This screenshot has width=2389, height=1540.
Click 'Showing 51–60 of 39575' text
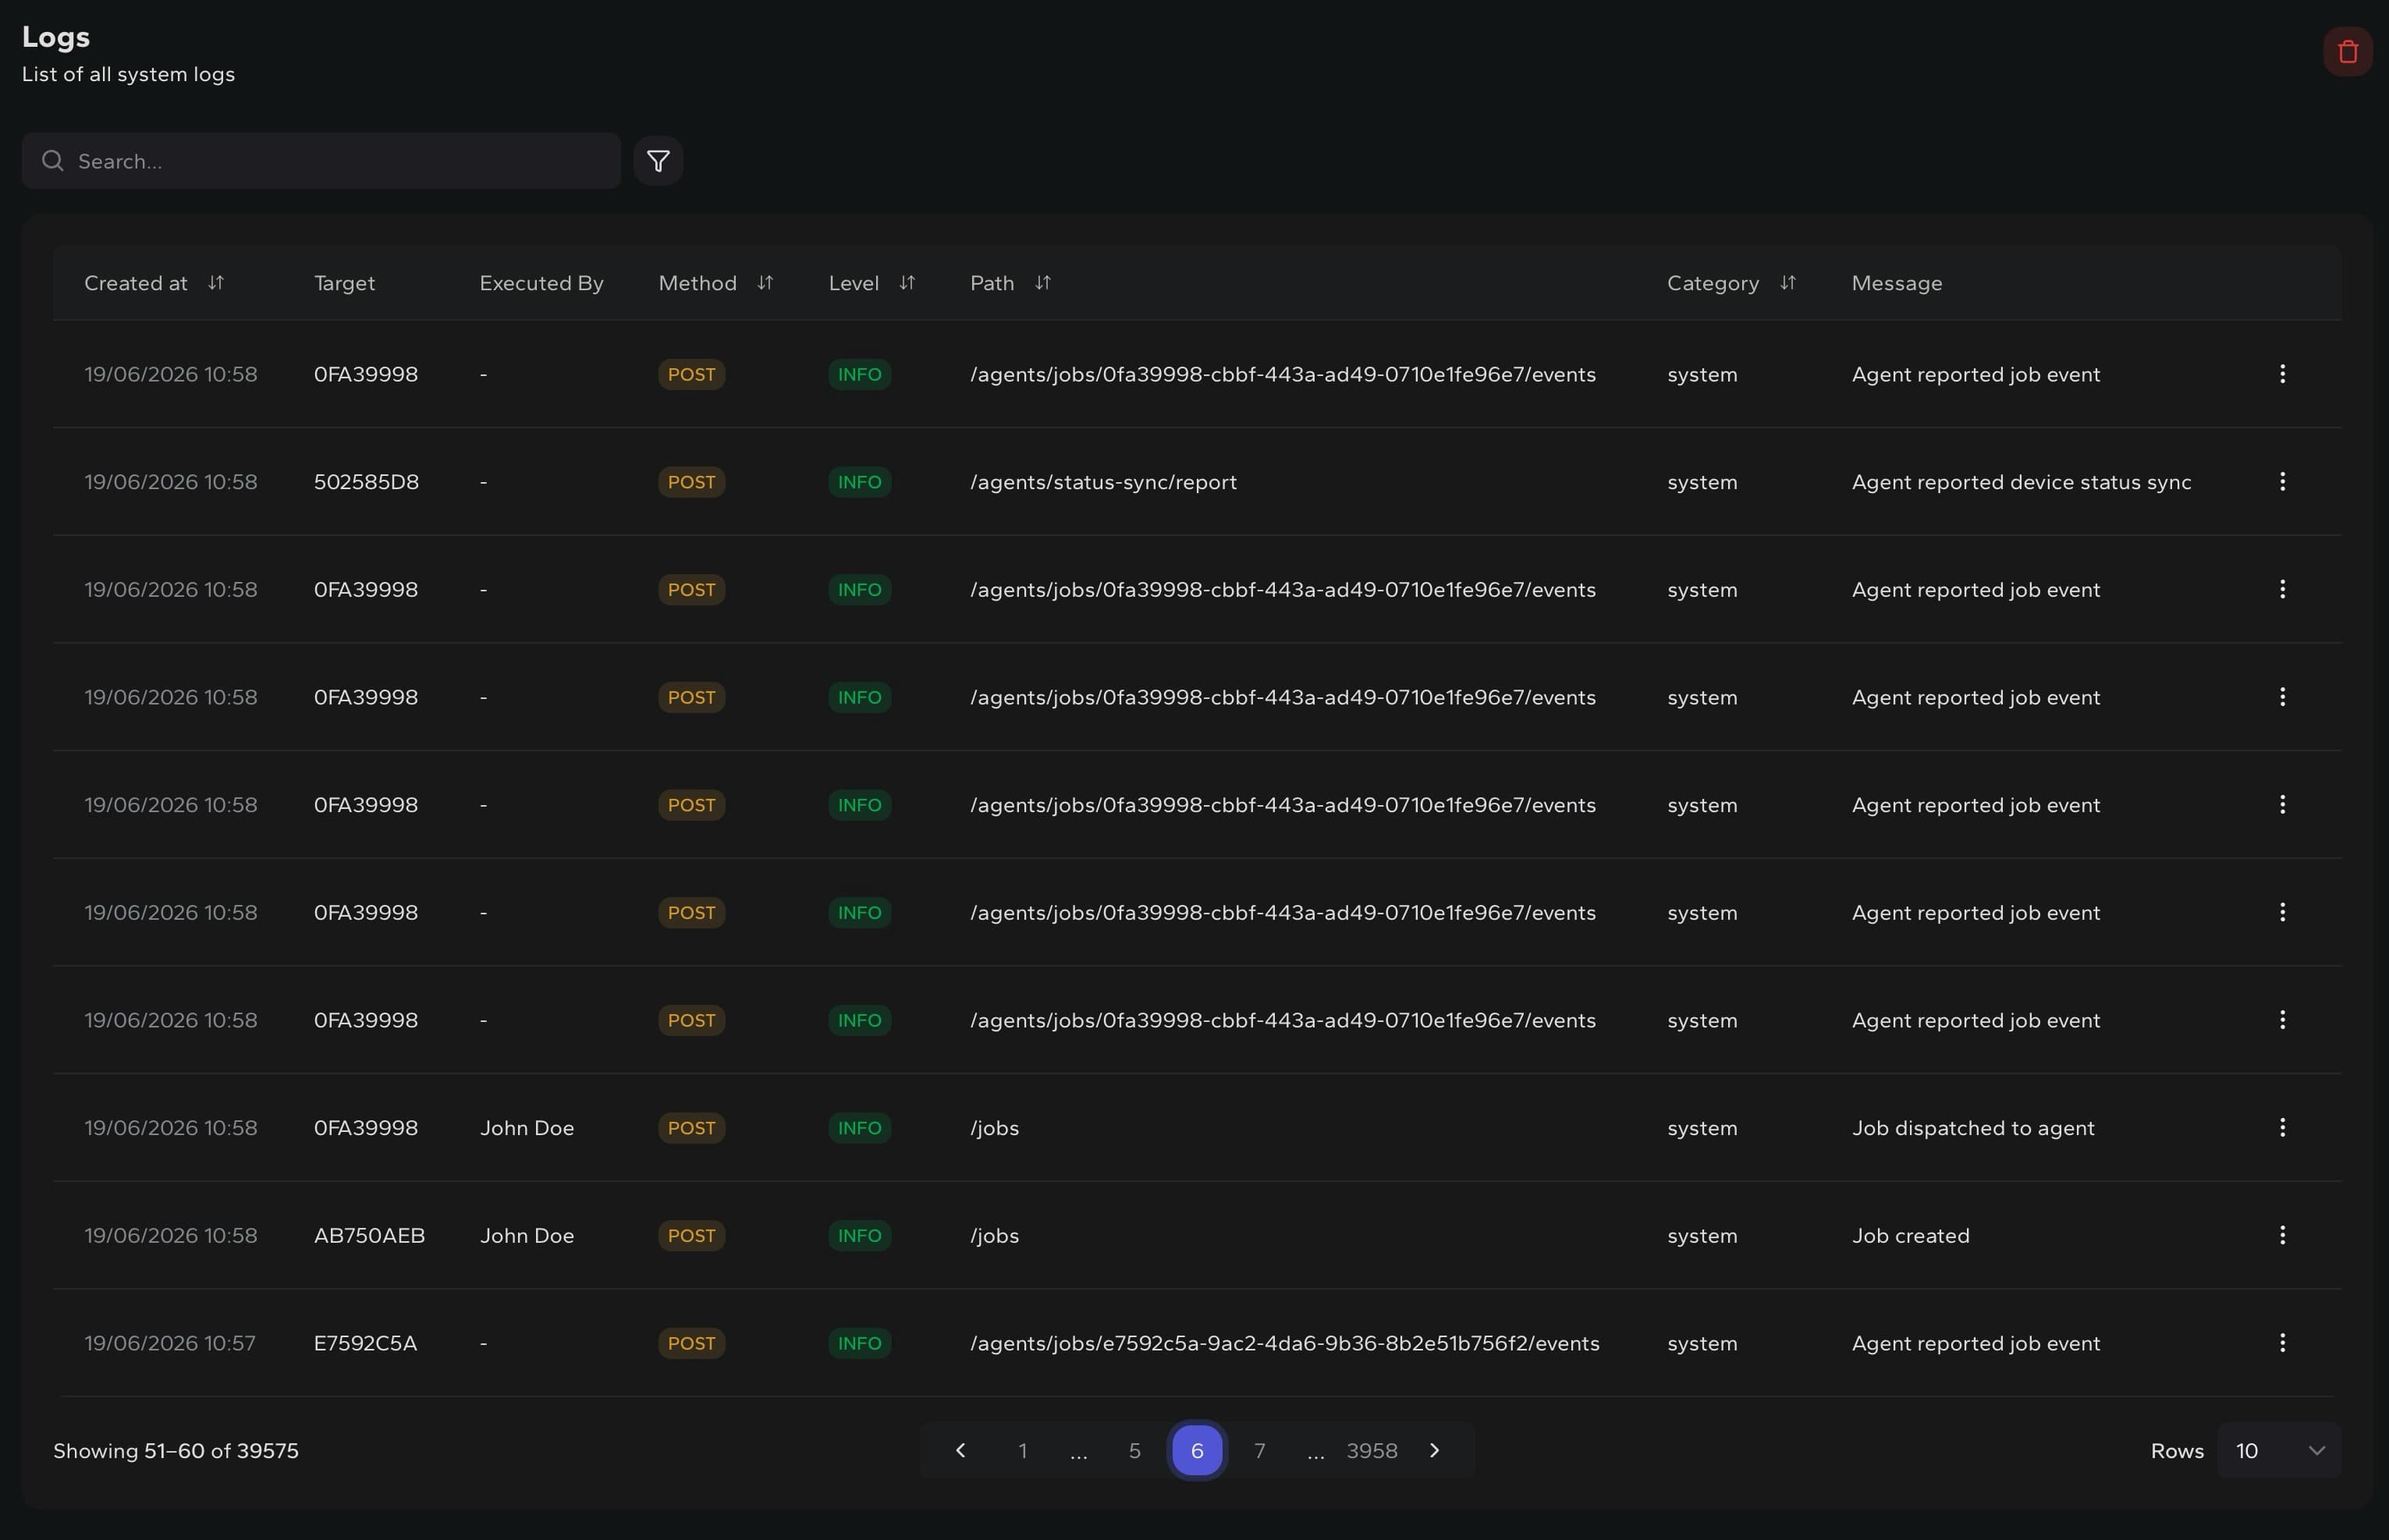[x=176, y=1451]
